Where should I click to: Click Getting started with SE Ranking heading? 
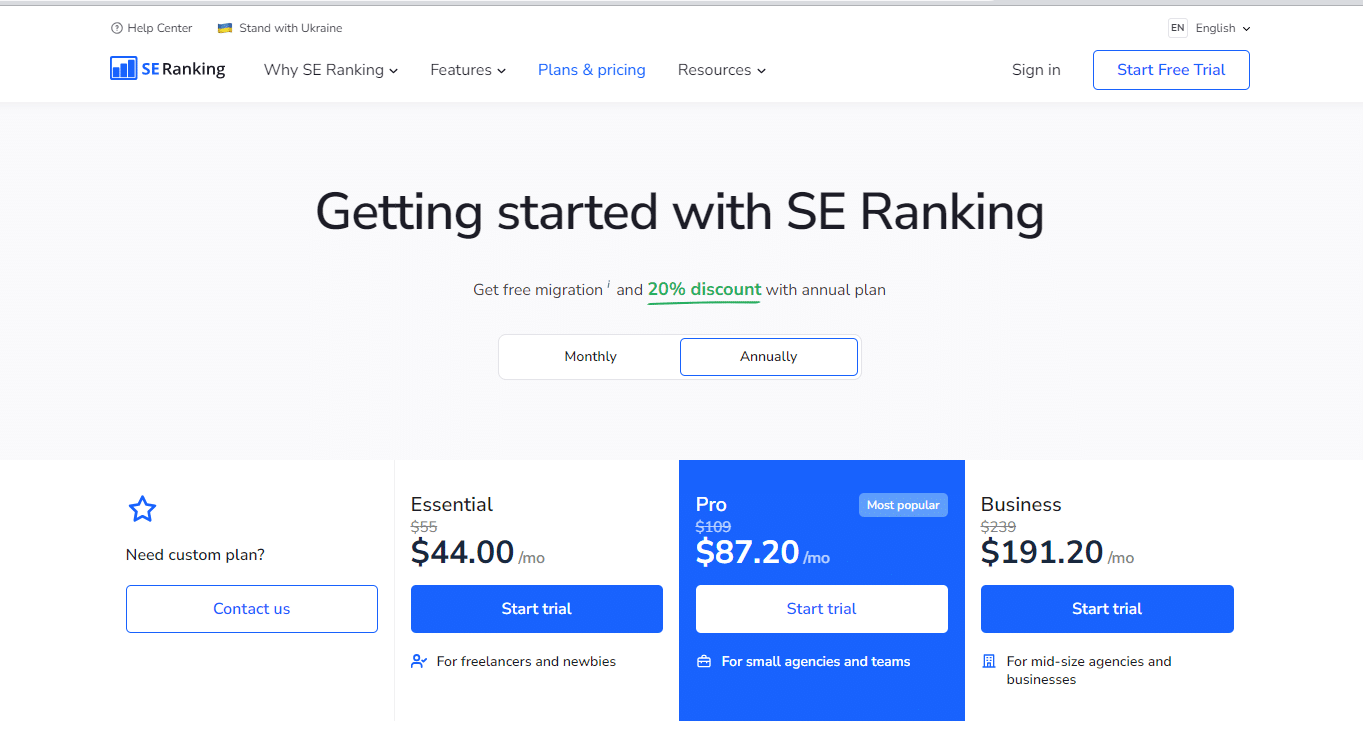tap(680, 212)
